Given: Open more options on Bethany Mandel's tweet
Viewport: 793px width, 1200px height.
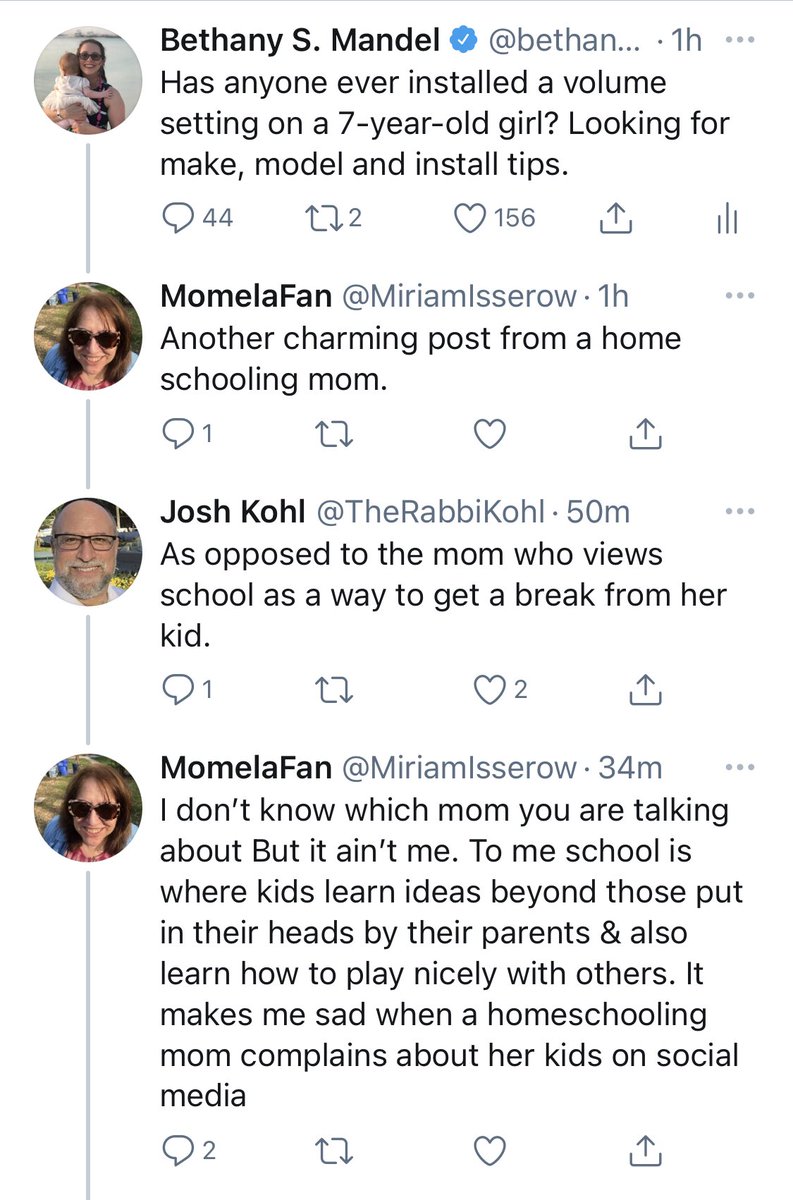Looking at the screenshot, I should 739,42.
